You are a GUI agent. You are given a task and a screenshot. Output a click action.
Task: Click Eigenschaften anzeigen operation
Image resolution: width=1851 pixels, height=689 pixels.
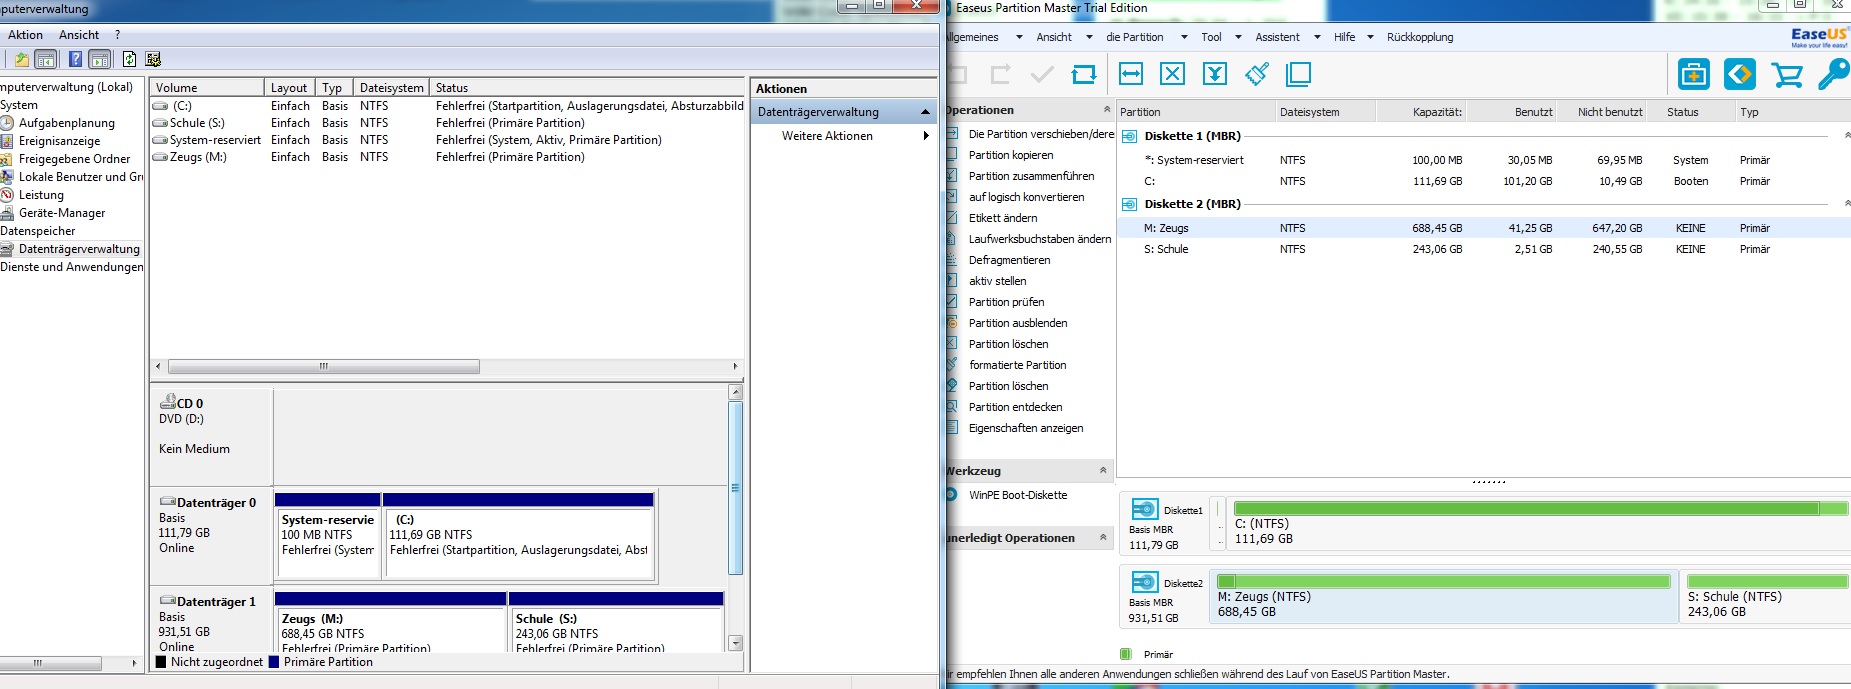[x=1026, y=428]
